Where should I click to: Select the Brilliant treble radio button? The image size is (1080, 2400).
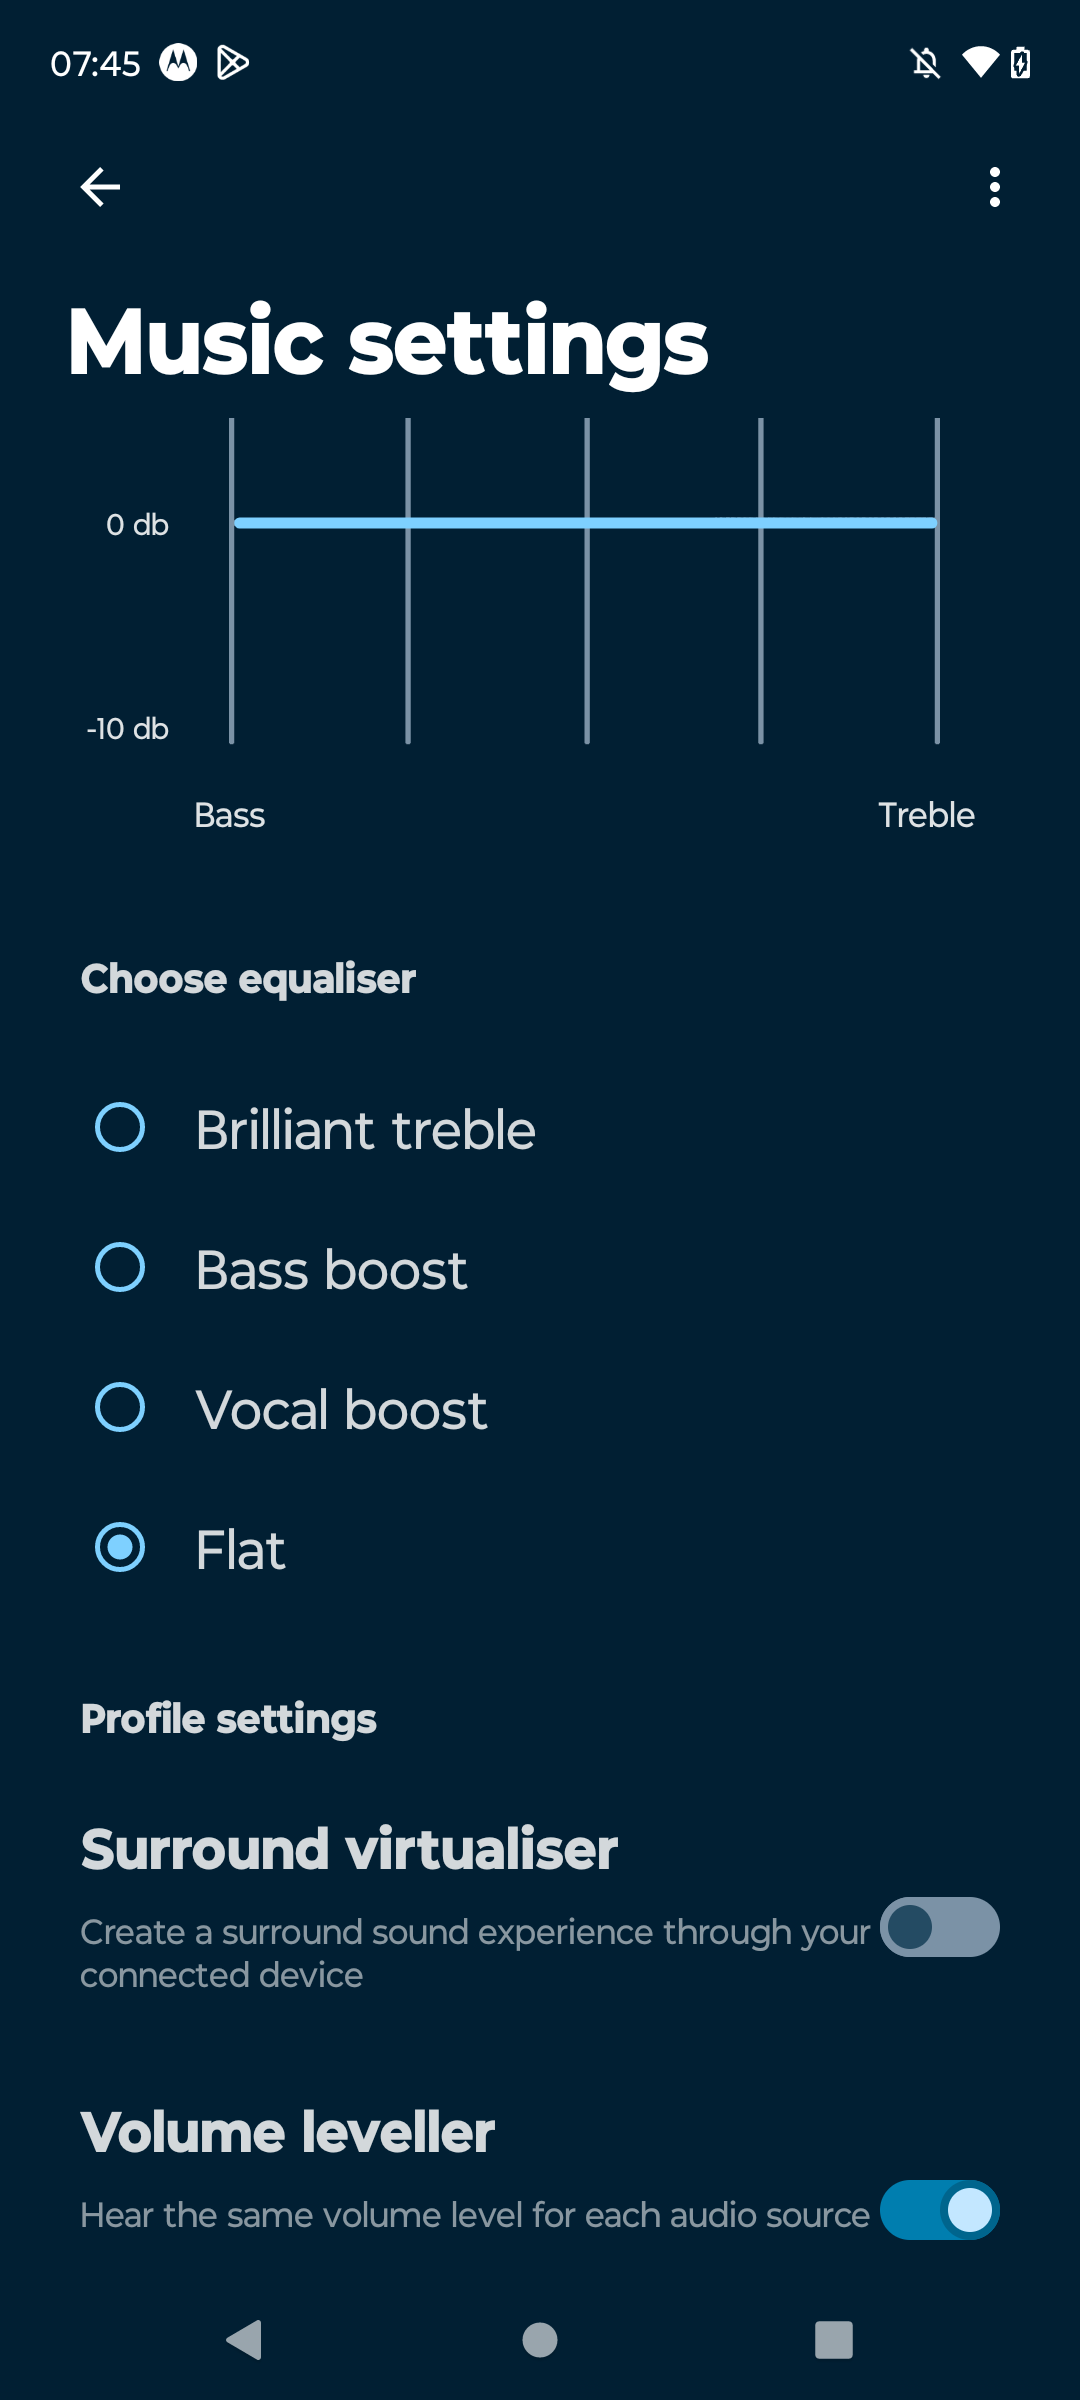point(120,1128)
